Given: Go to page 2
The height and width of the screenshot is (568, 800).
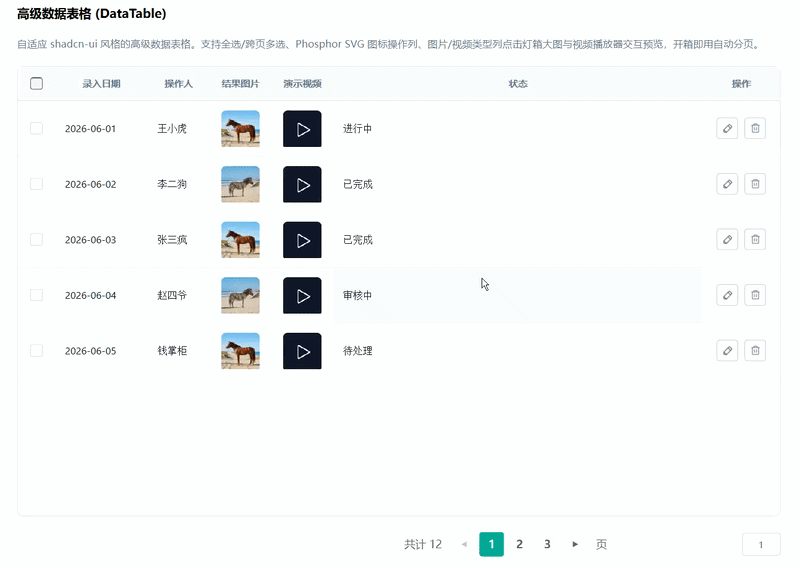Looking at the screenshot, I should [519, 544].
